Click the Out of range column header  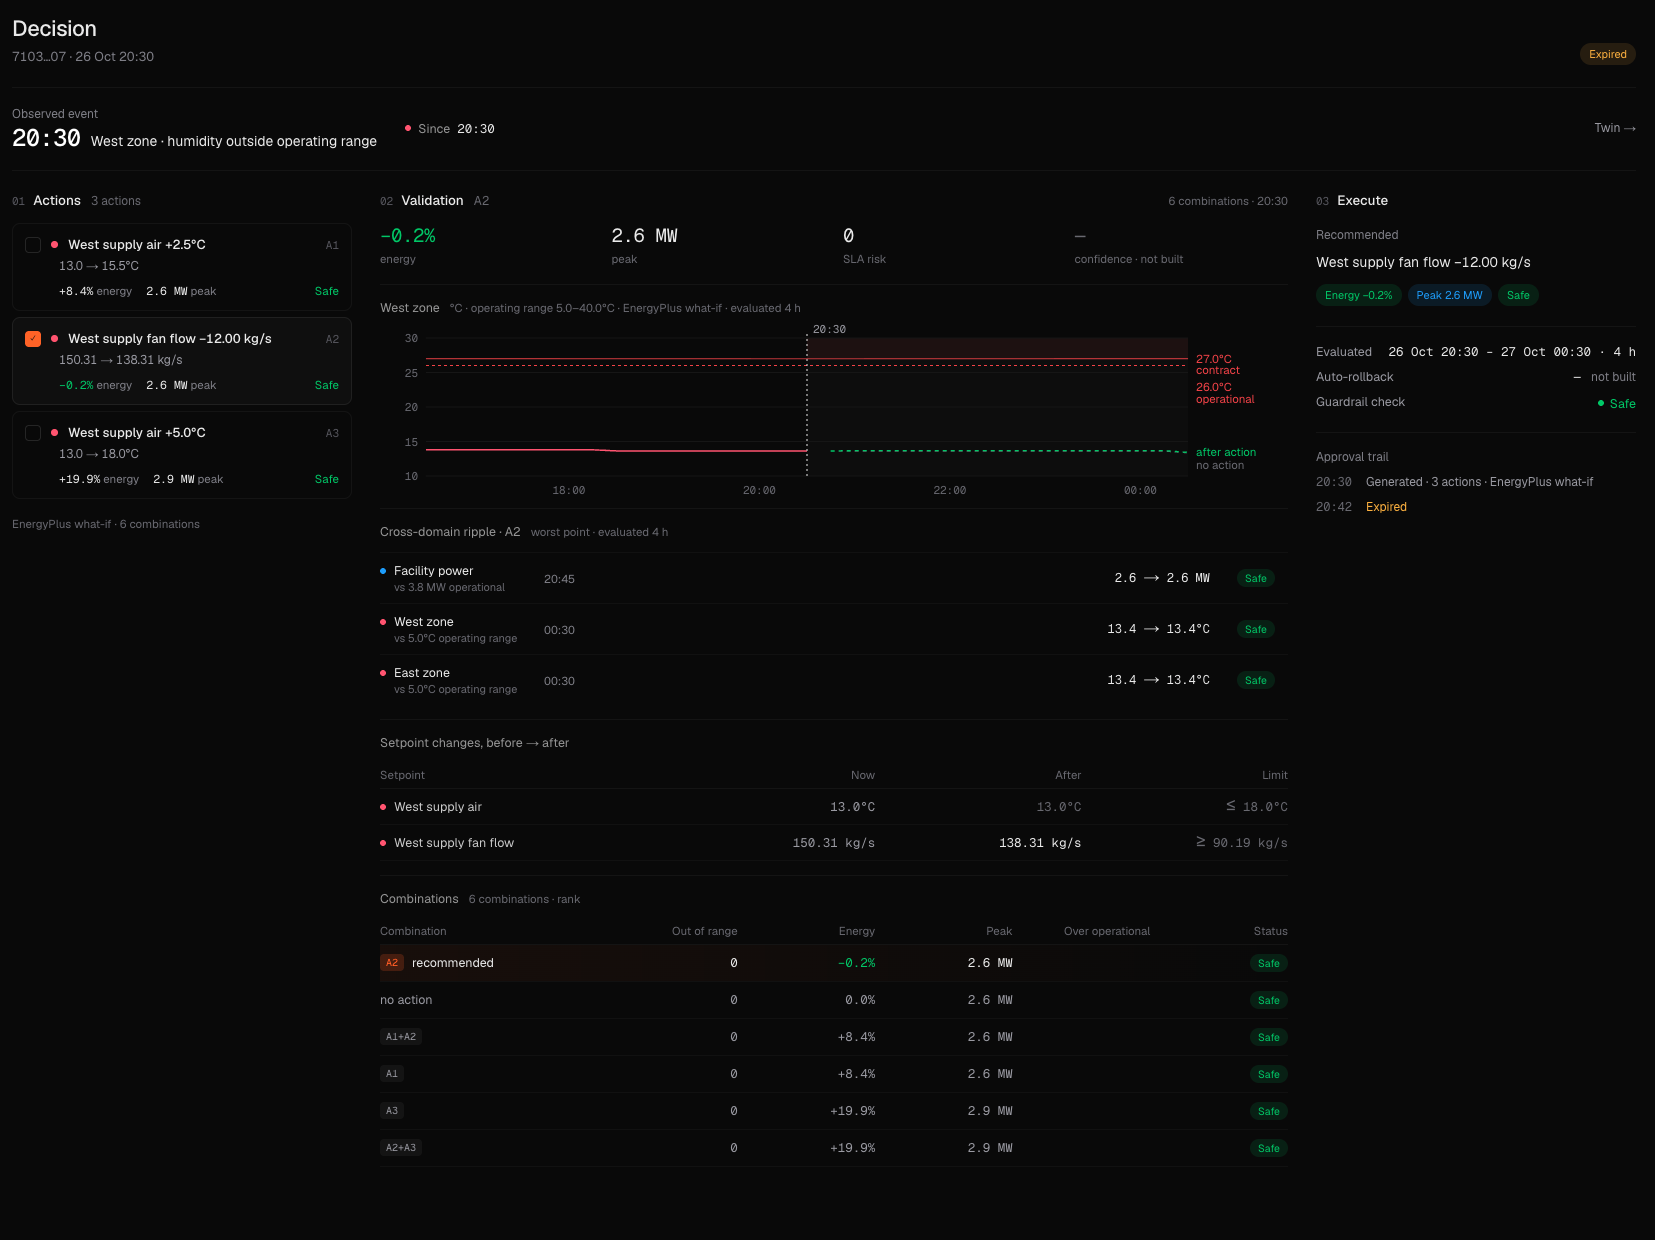pos(704,931)
